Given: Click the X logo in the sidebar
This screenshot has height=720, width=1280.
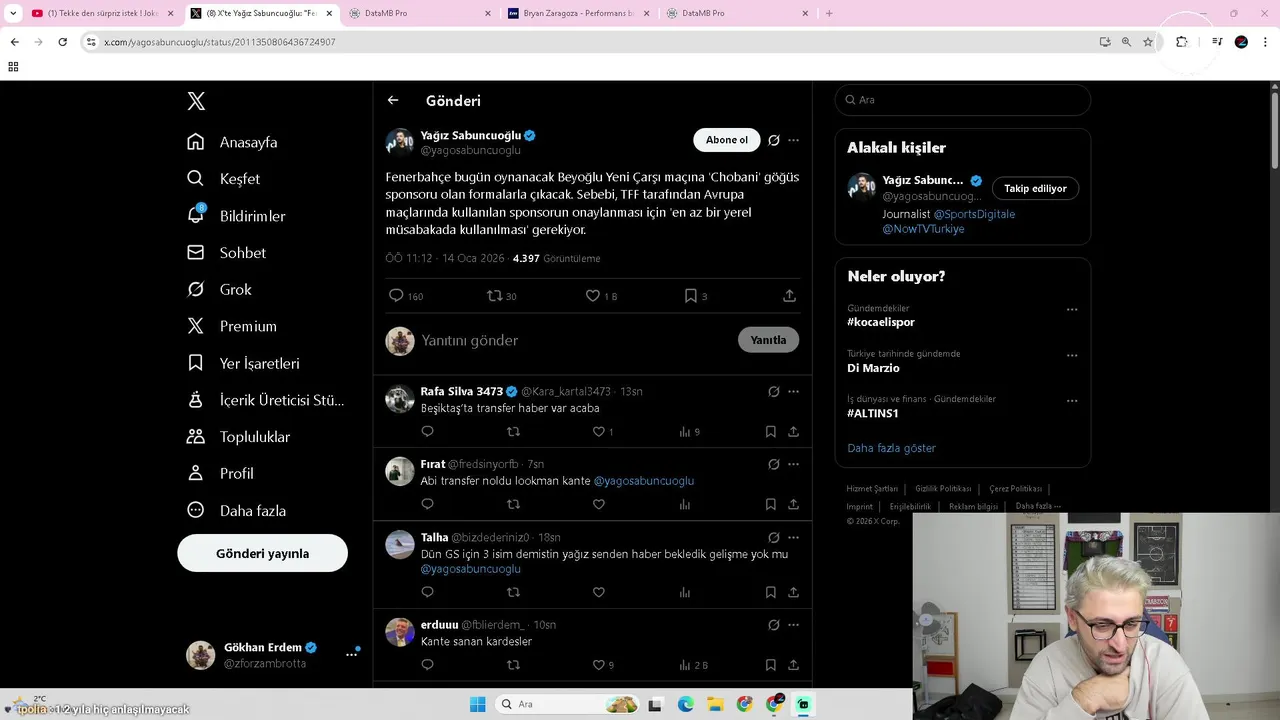Looking at the screenshot, I should click(x=196, y=101).
